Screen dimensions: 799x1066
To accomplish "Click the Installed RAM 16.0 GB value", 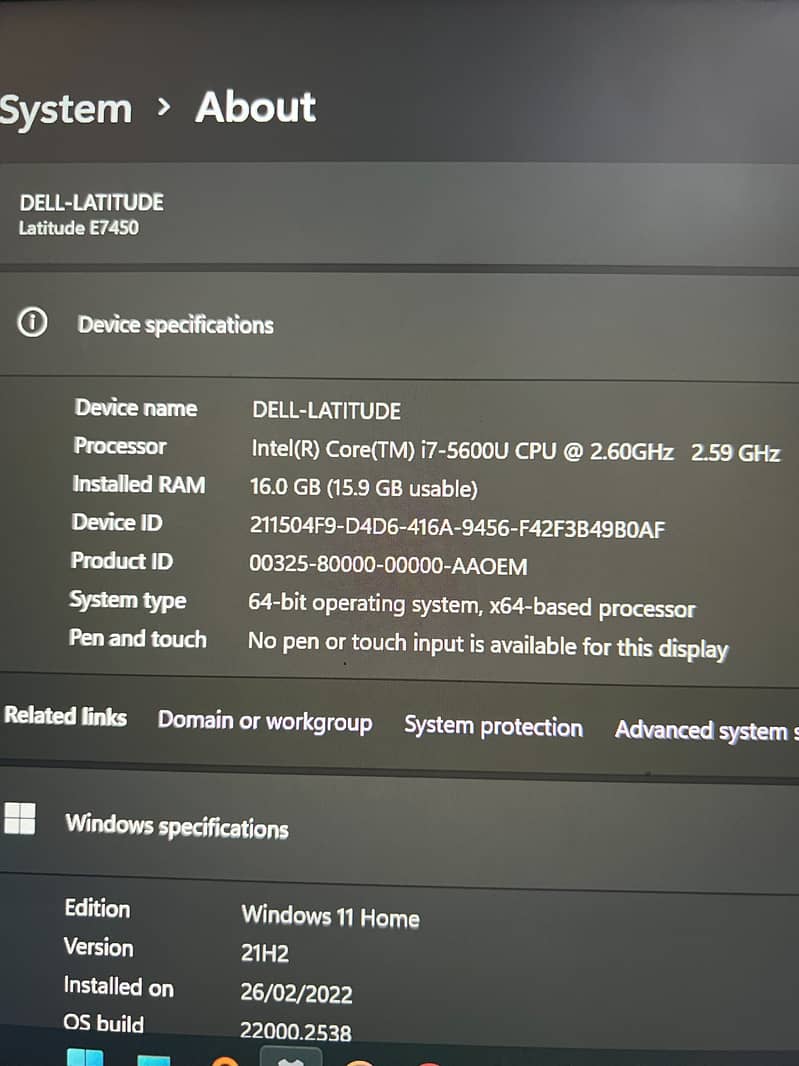I will coord(363,487).
